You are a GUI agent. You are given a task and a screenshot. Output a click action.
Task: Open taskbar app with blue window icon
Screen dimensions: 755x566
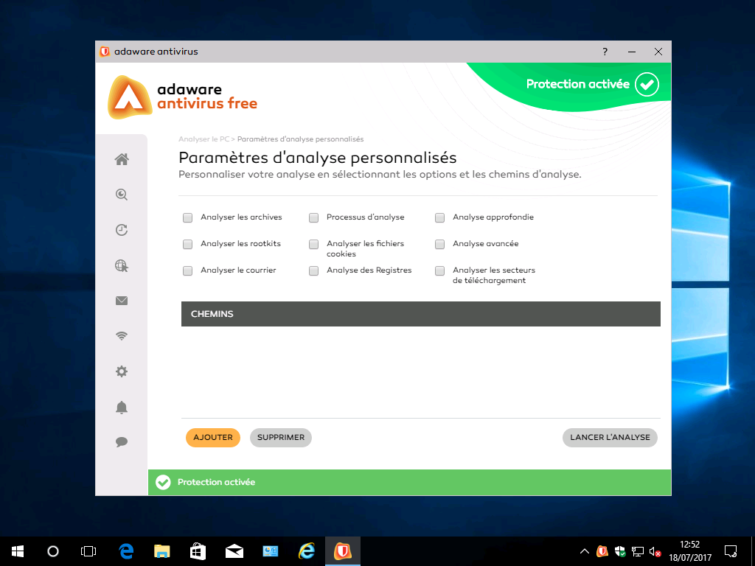coord(270,551)
